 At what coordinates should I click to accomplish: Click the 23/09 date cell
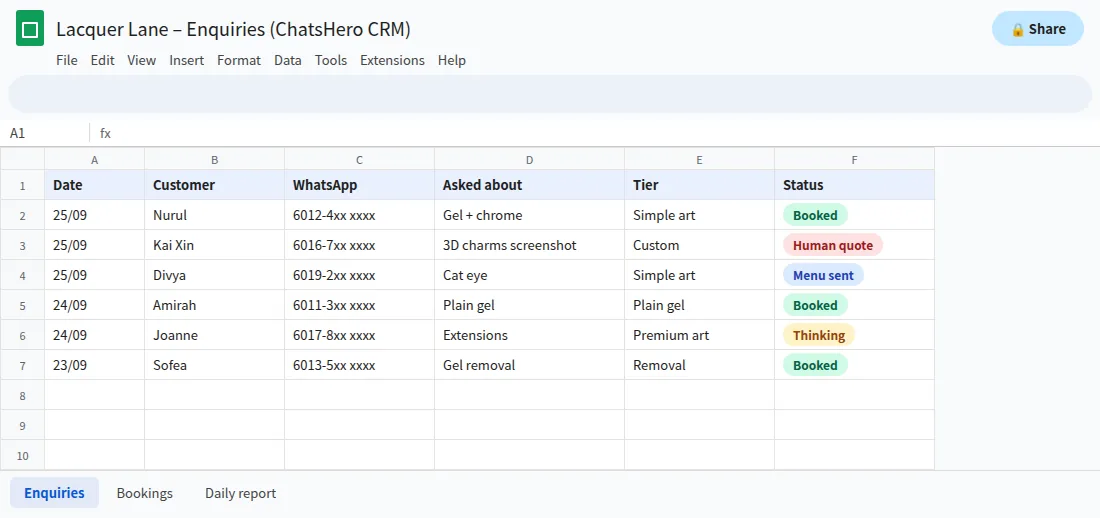coord(95,365)
